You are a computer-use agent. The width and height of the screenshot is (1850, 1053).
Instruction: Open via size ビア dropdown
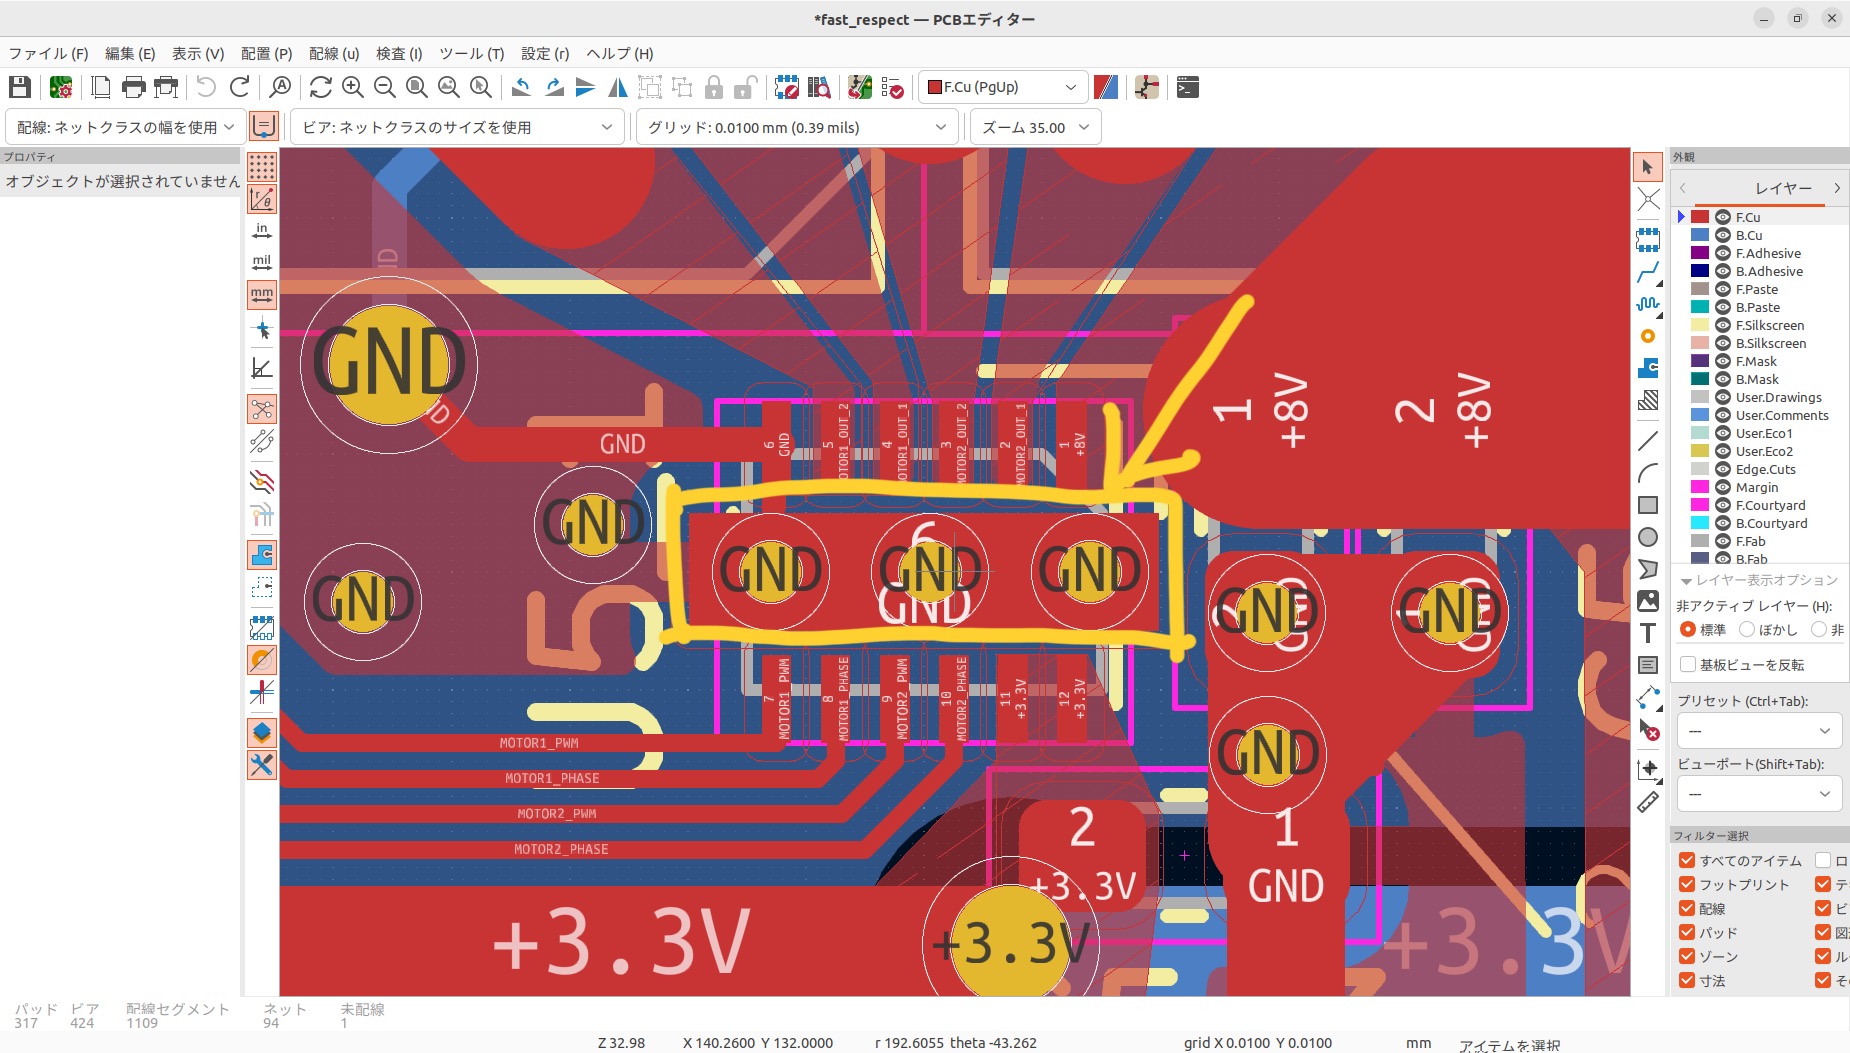pos(457,127)
